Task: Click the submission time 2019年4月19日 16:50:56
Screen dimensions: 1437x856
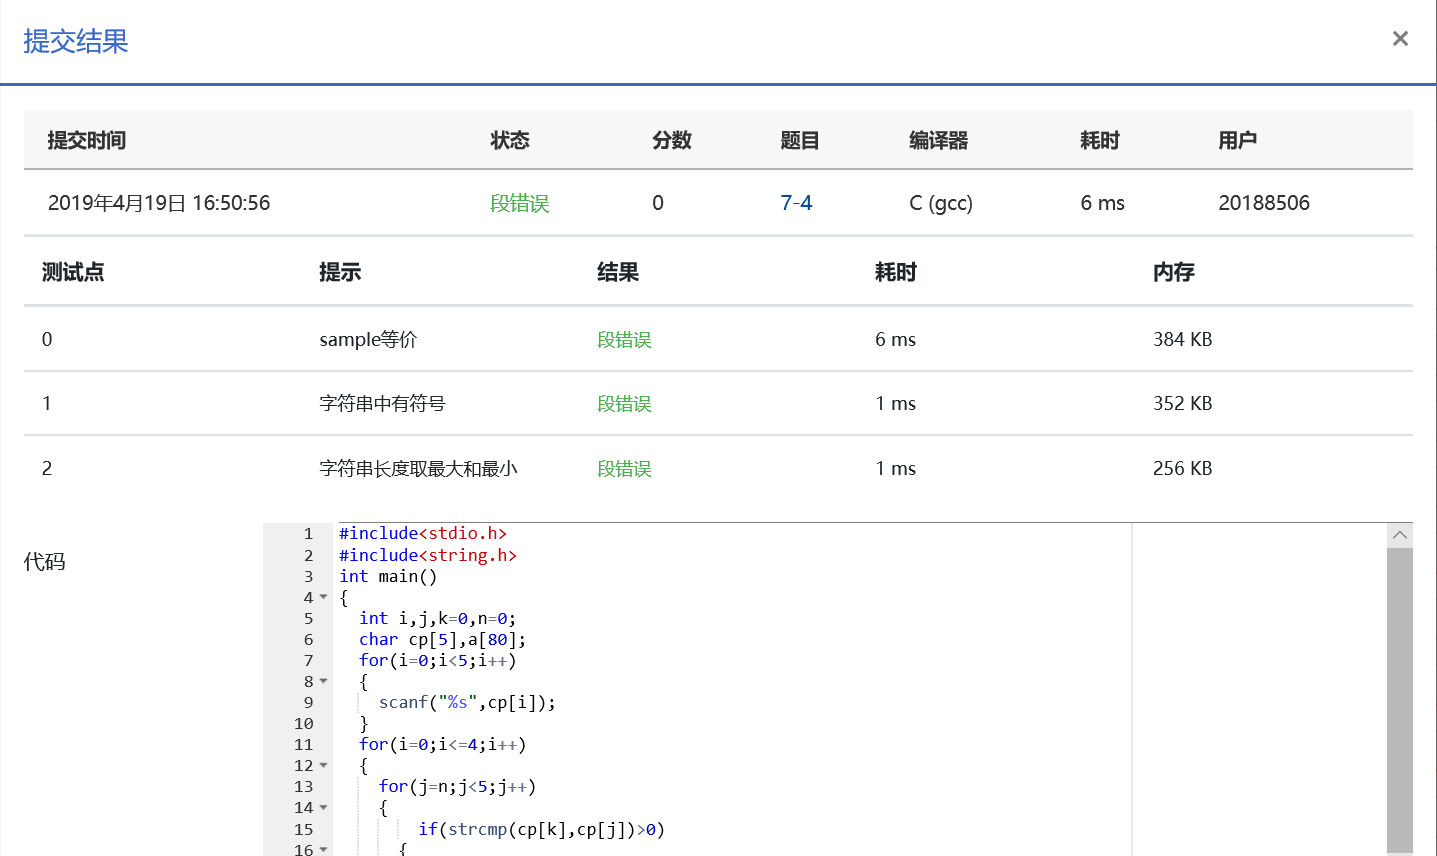Action: tap(159, 203)
